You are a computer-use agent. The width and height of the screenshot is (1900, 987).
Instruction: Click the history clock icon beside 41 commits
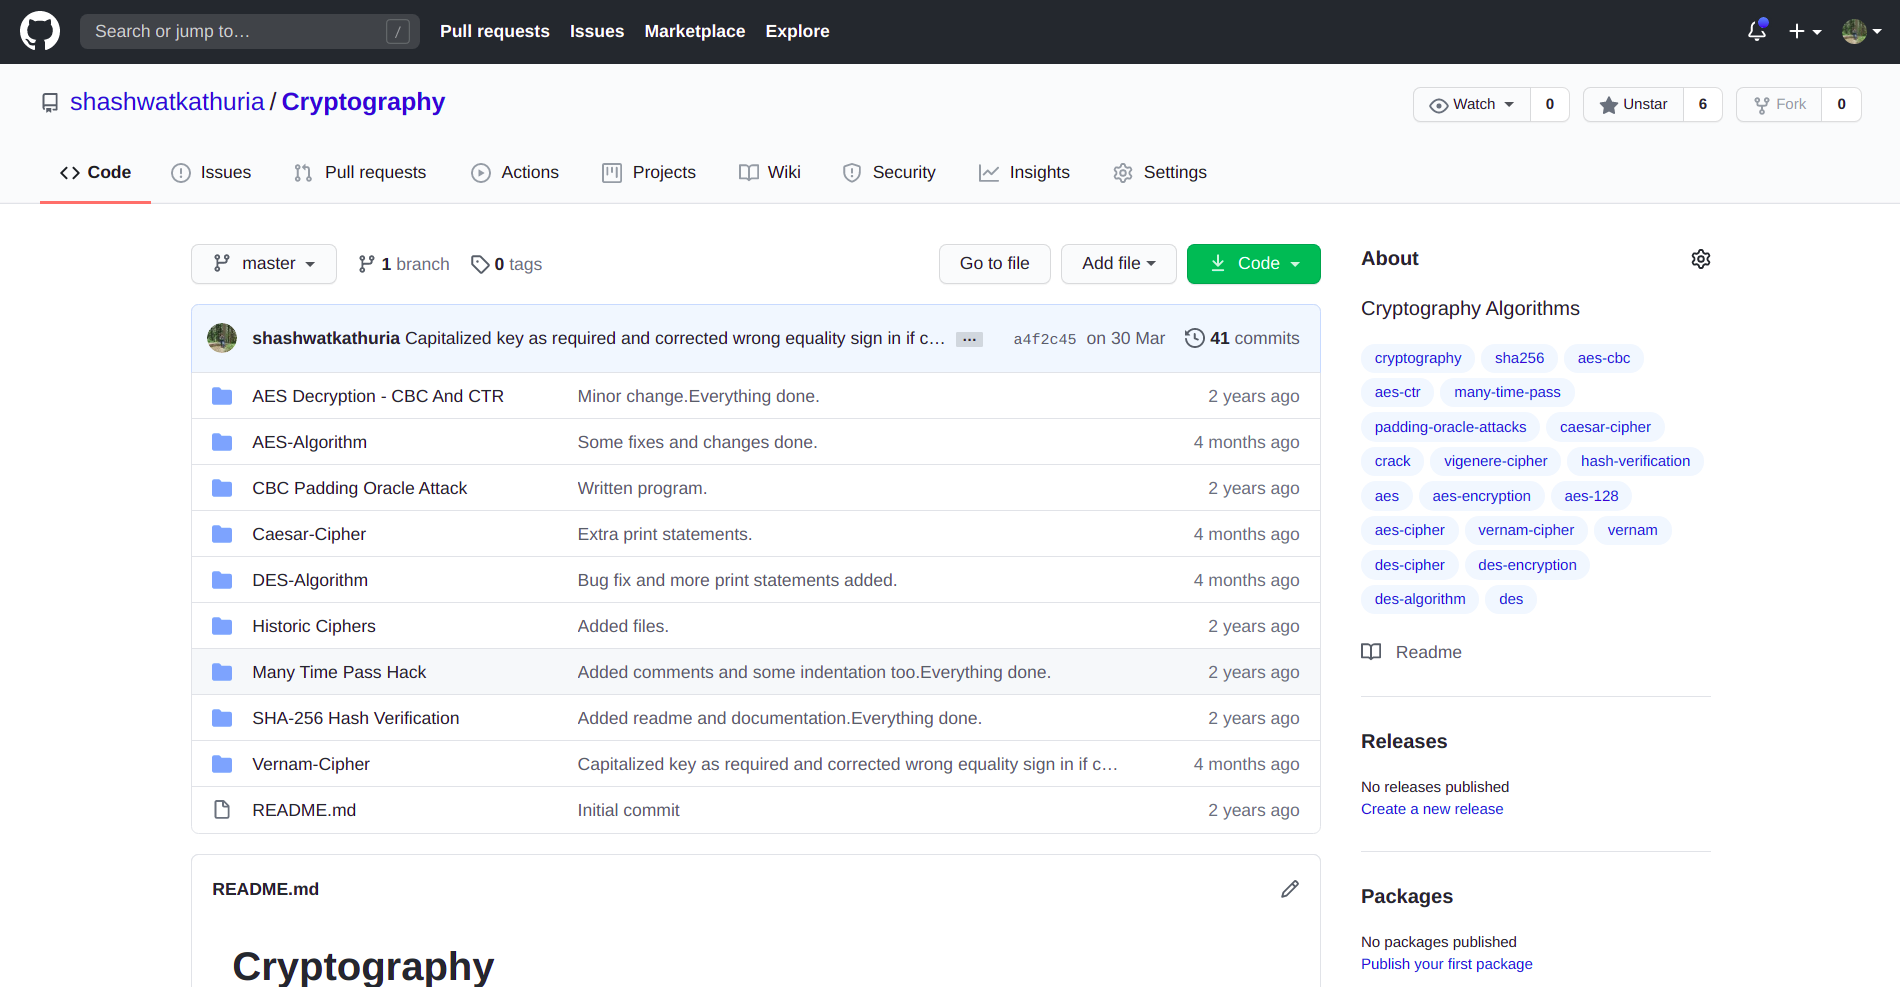(x=1194, y=338)
